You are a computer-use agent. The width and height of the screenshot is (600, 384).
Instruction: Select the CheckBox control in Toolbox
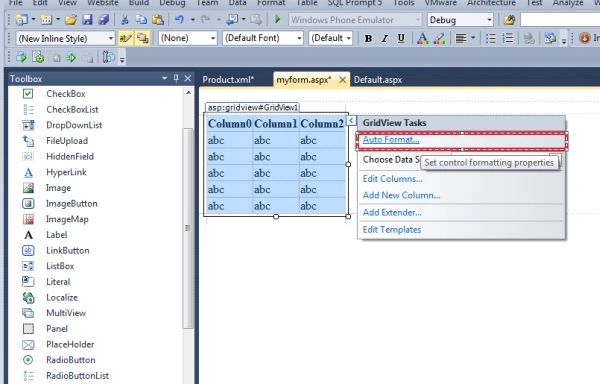pos(66,94)
